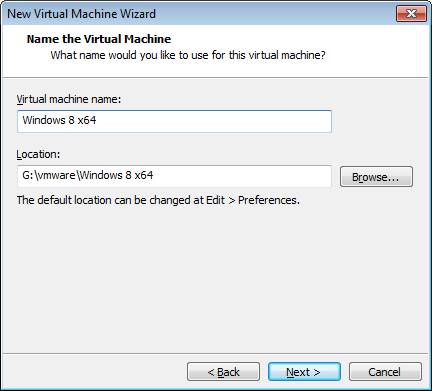This screenshot has height=391, width=432.
Task: Click the 'What name would you like' subtitle
Action: tap(188, 55)
